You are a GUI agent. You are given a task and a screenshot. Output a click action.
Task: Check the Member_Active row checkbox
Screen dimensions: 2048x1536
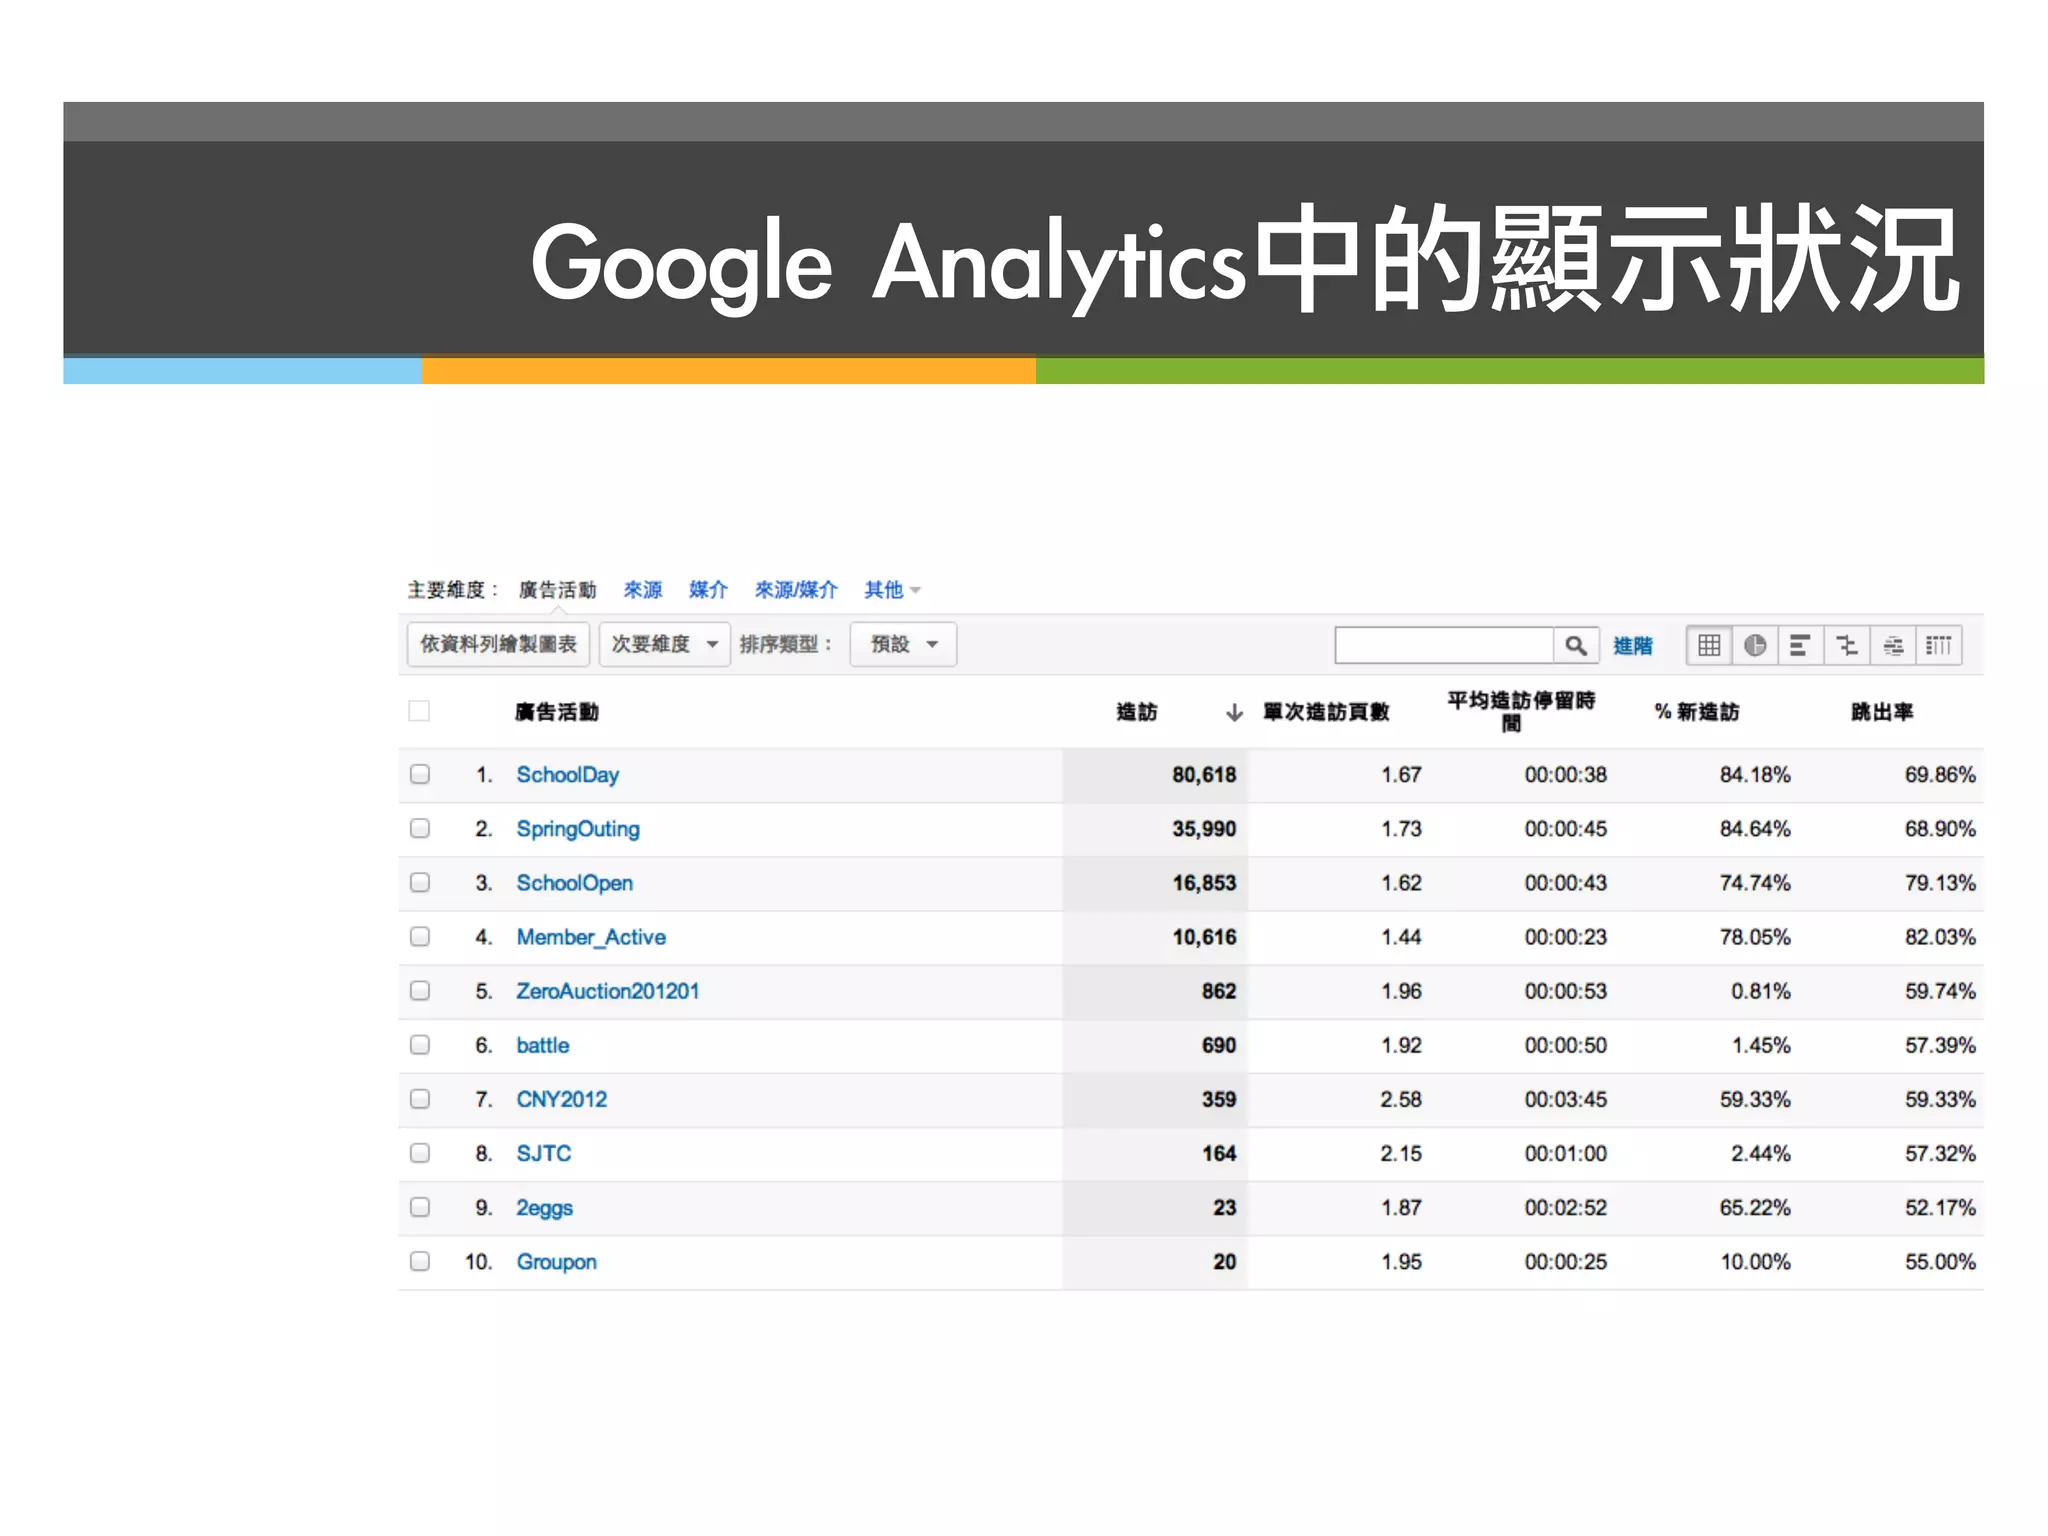420,936
